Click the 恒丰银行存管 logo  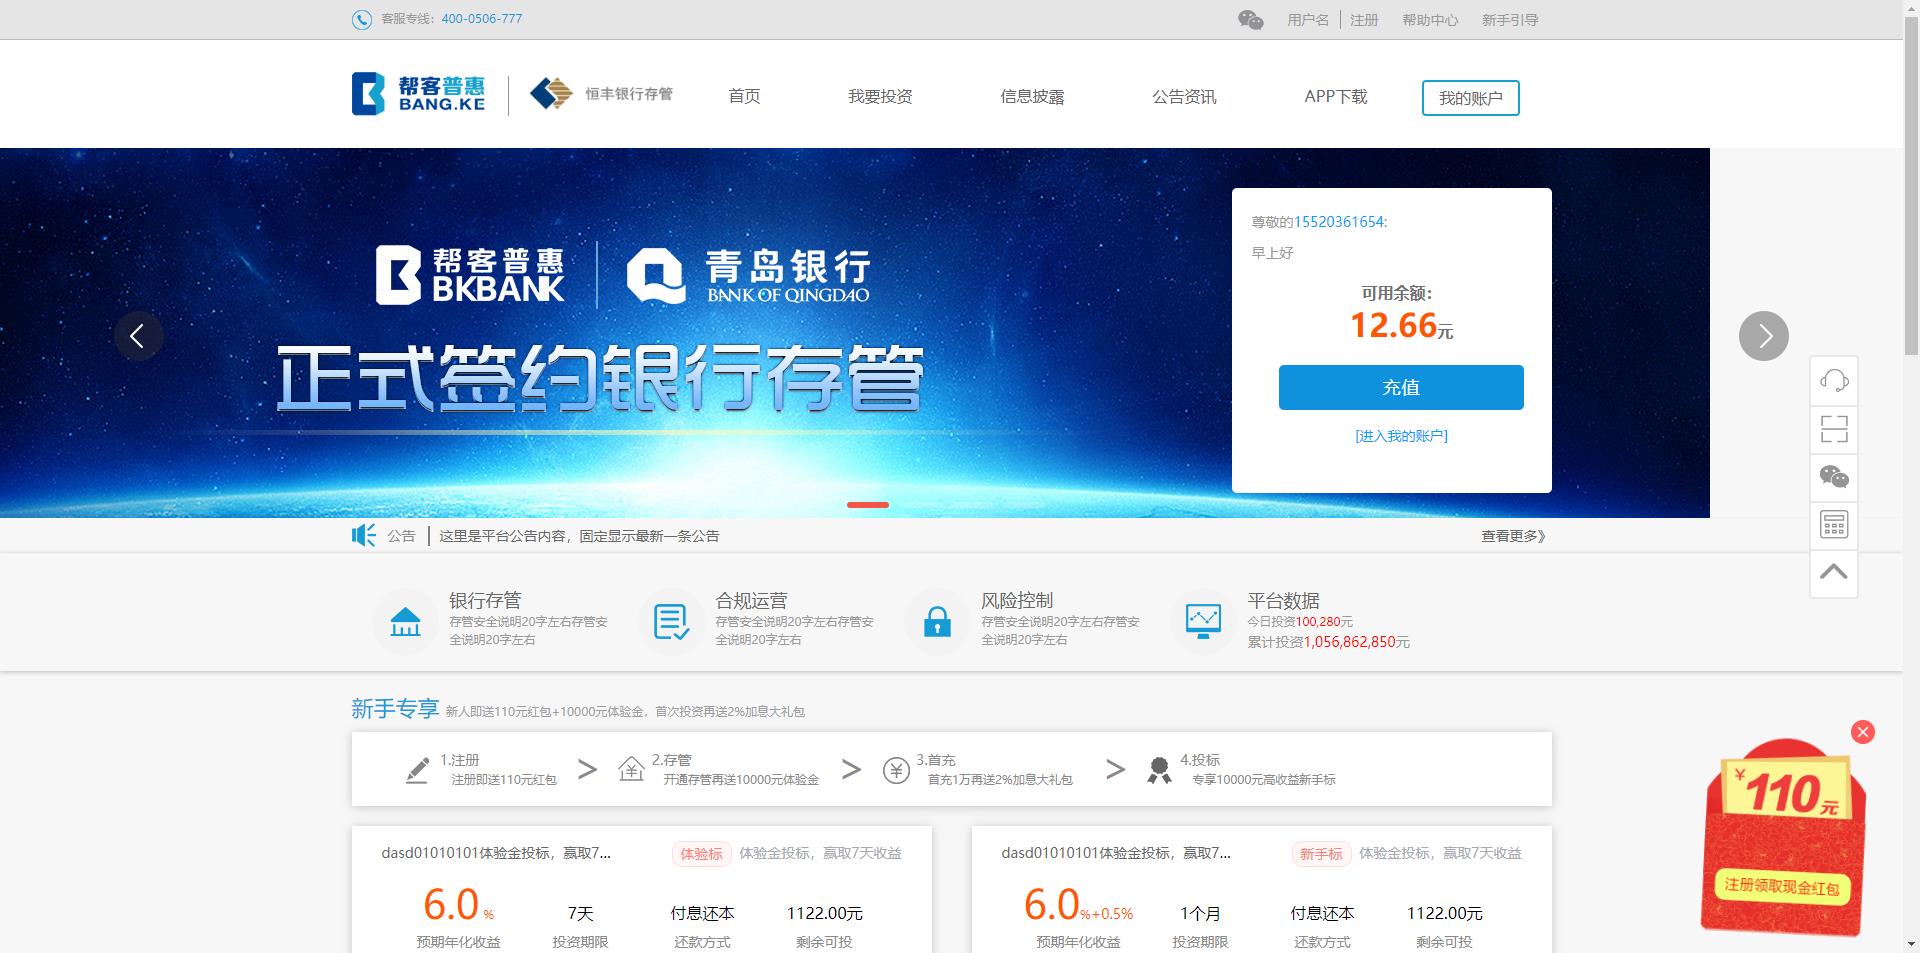601,94
